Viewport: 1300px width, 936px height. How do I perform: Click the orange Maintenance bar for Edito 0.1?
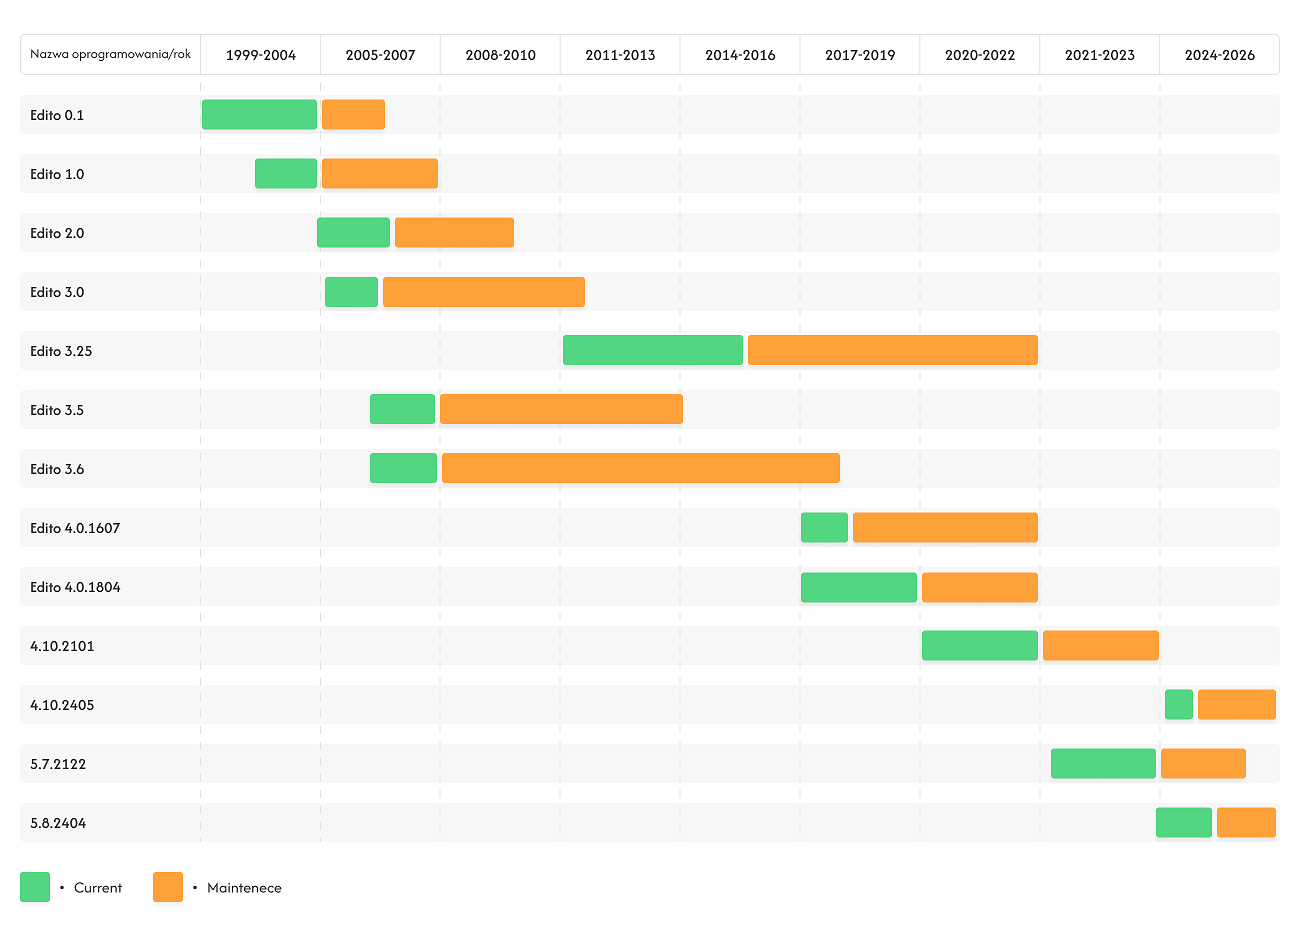click(x=353, y=115)
